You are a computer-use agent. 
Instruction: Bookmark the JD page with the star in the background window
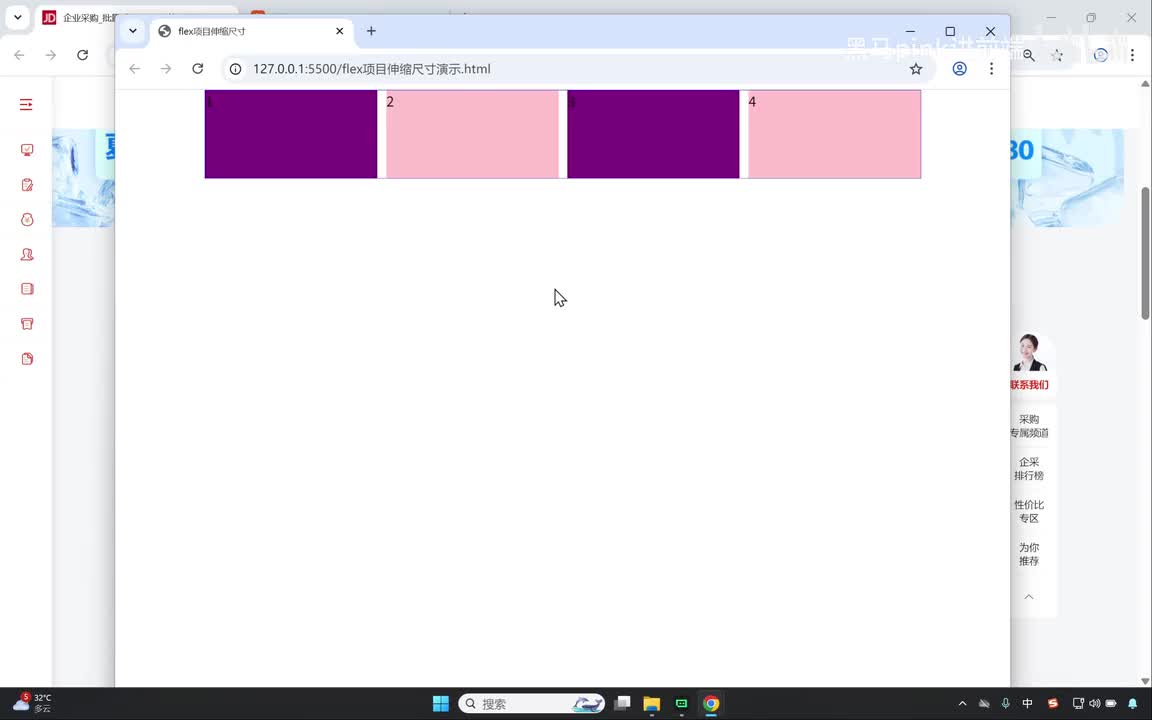click(x=1057, y=55)
